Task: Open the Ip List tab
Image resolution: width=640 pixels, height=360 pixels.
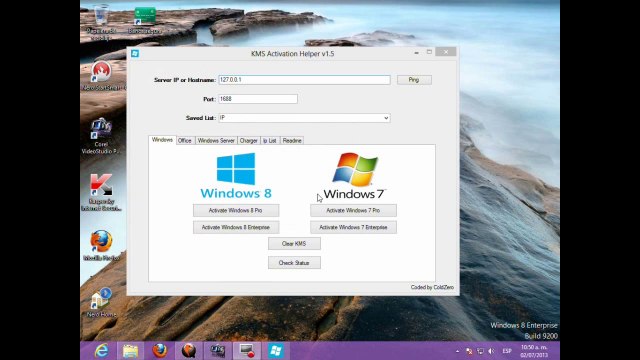Action: [x=269, y=140]
